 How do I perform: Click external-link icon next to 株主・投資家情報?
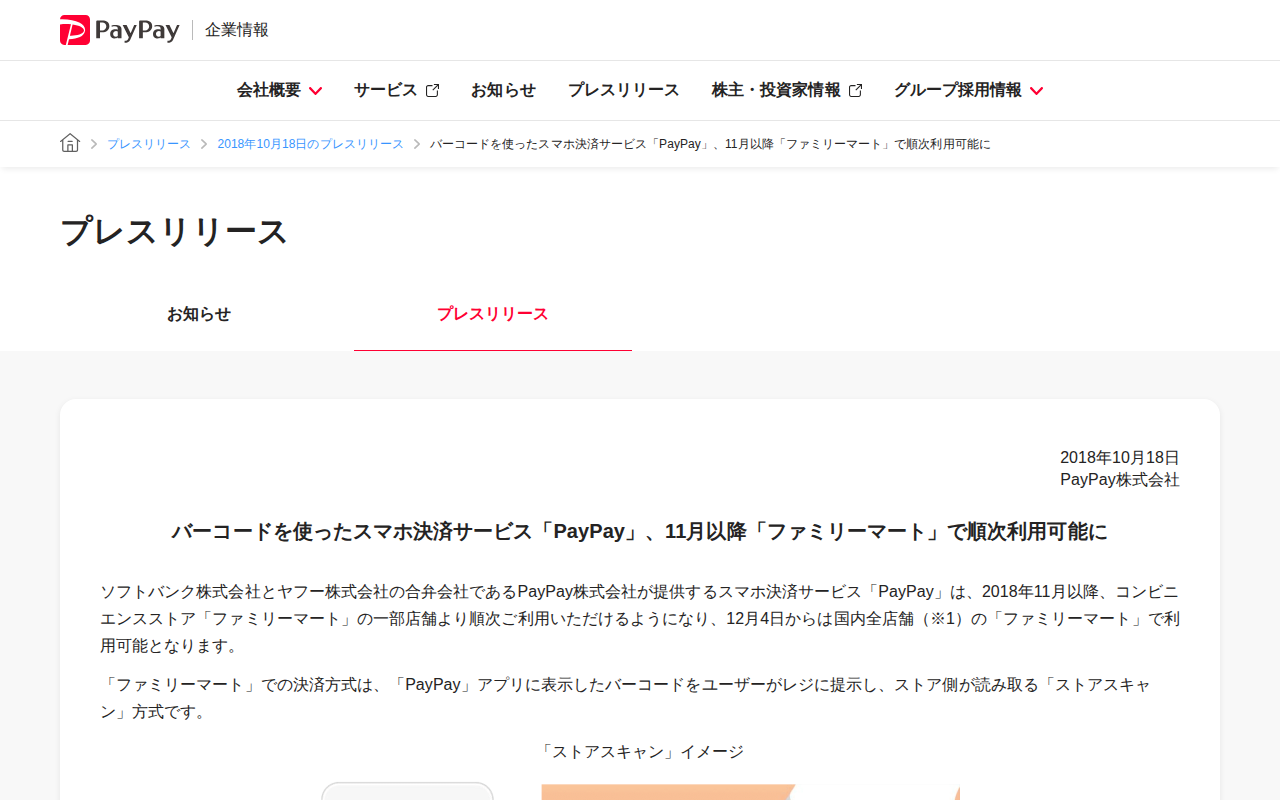pos(855,91)
